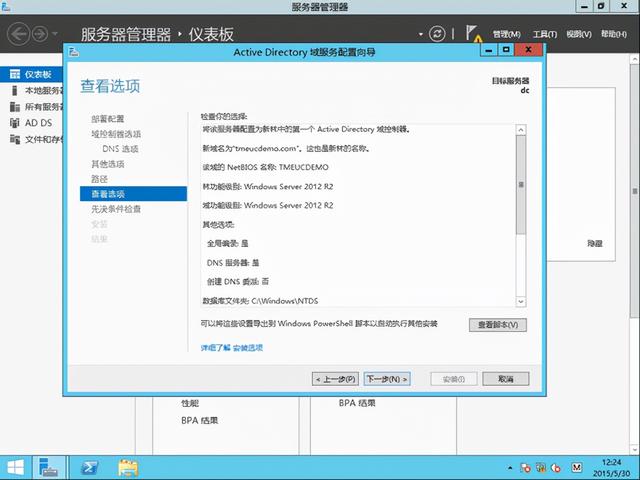Show hidden tray icons arrow
The width and height of the screenshot is (640, 480).
click(510, 468)
